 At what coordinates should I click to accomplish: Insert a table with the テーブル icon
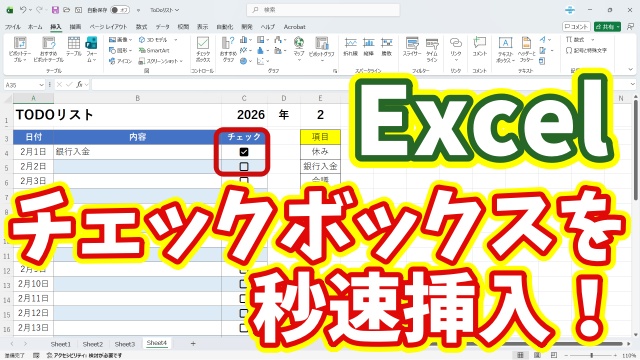point(74,46)
